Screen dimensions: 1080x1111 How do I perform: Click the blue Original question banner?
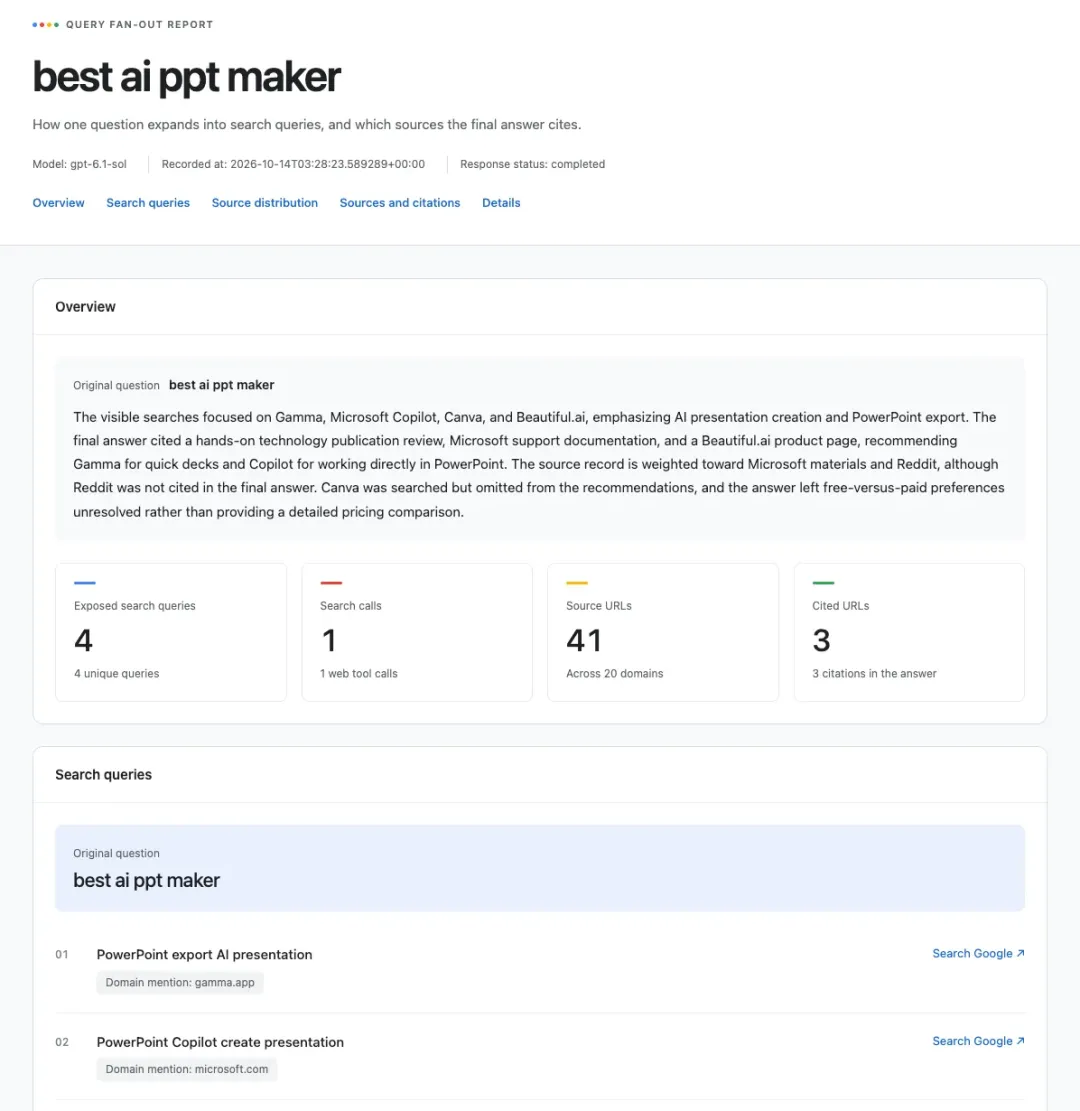[x=540, y=868]
